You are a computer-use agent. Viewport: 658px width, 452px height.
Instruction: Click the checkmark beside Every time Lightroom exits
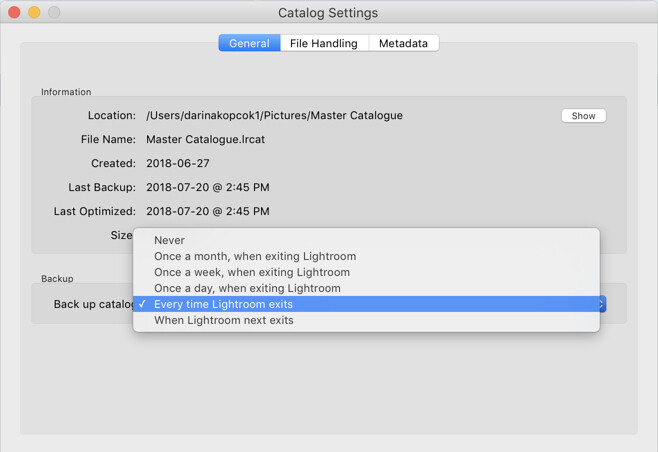(142, 304)
